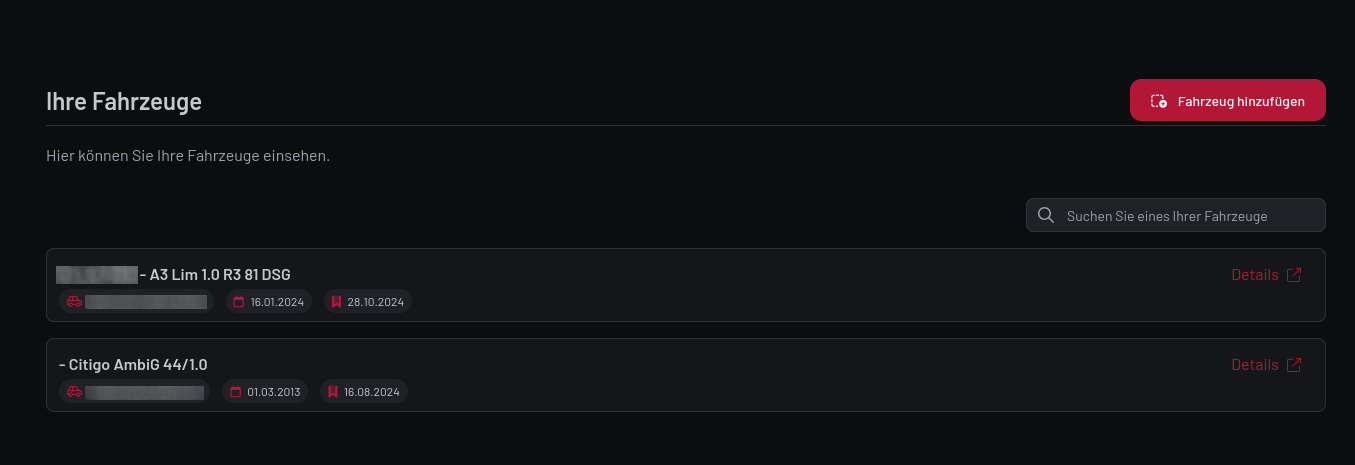Screen dimensions: 1355x465
Task: Click calendar icon next to 16.01.2024
Action: click(238, 302)
